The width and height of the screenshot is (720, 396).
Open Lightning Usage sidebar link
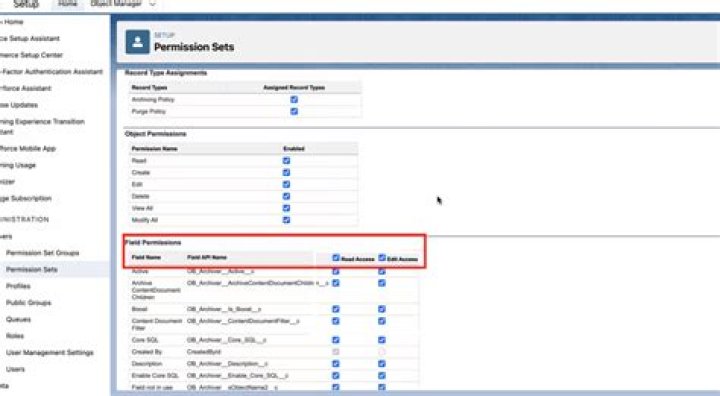[x=18, y=165]
